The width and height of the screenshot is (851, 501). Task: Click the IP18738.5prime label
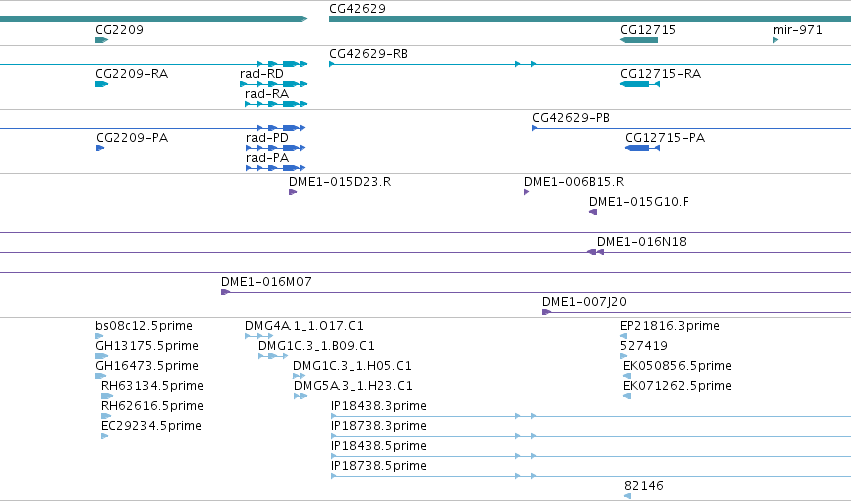click(x=378, y=467)
